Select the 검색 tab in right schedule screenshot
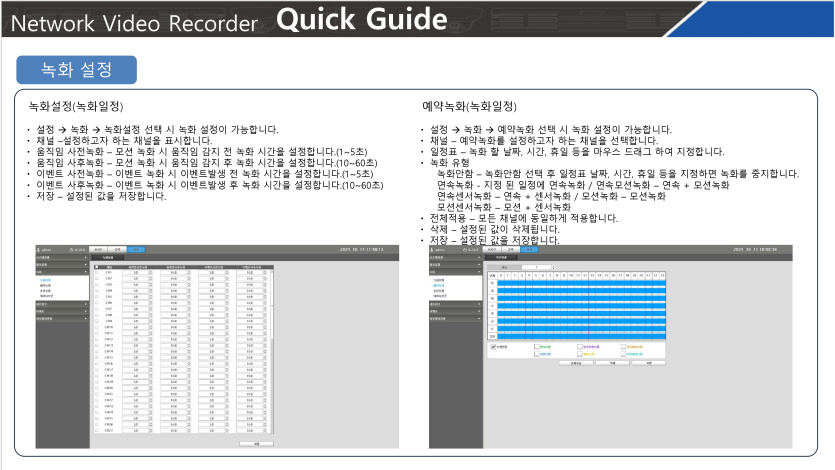Viewport: 835px width, 470px height. [x=512, y=249]
